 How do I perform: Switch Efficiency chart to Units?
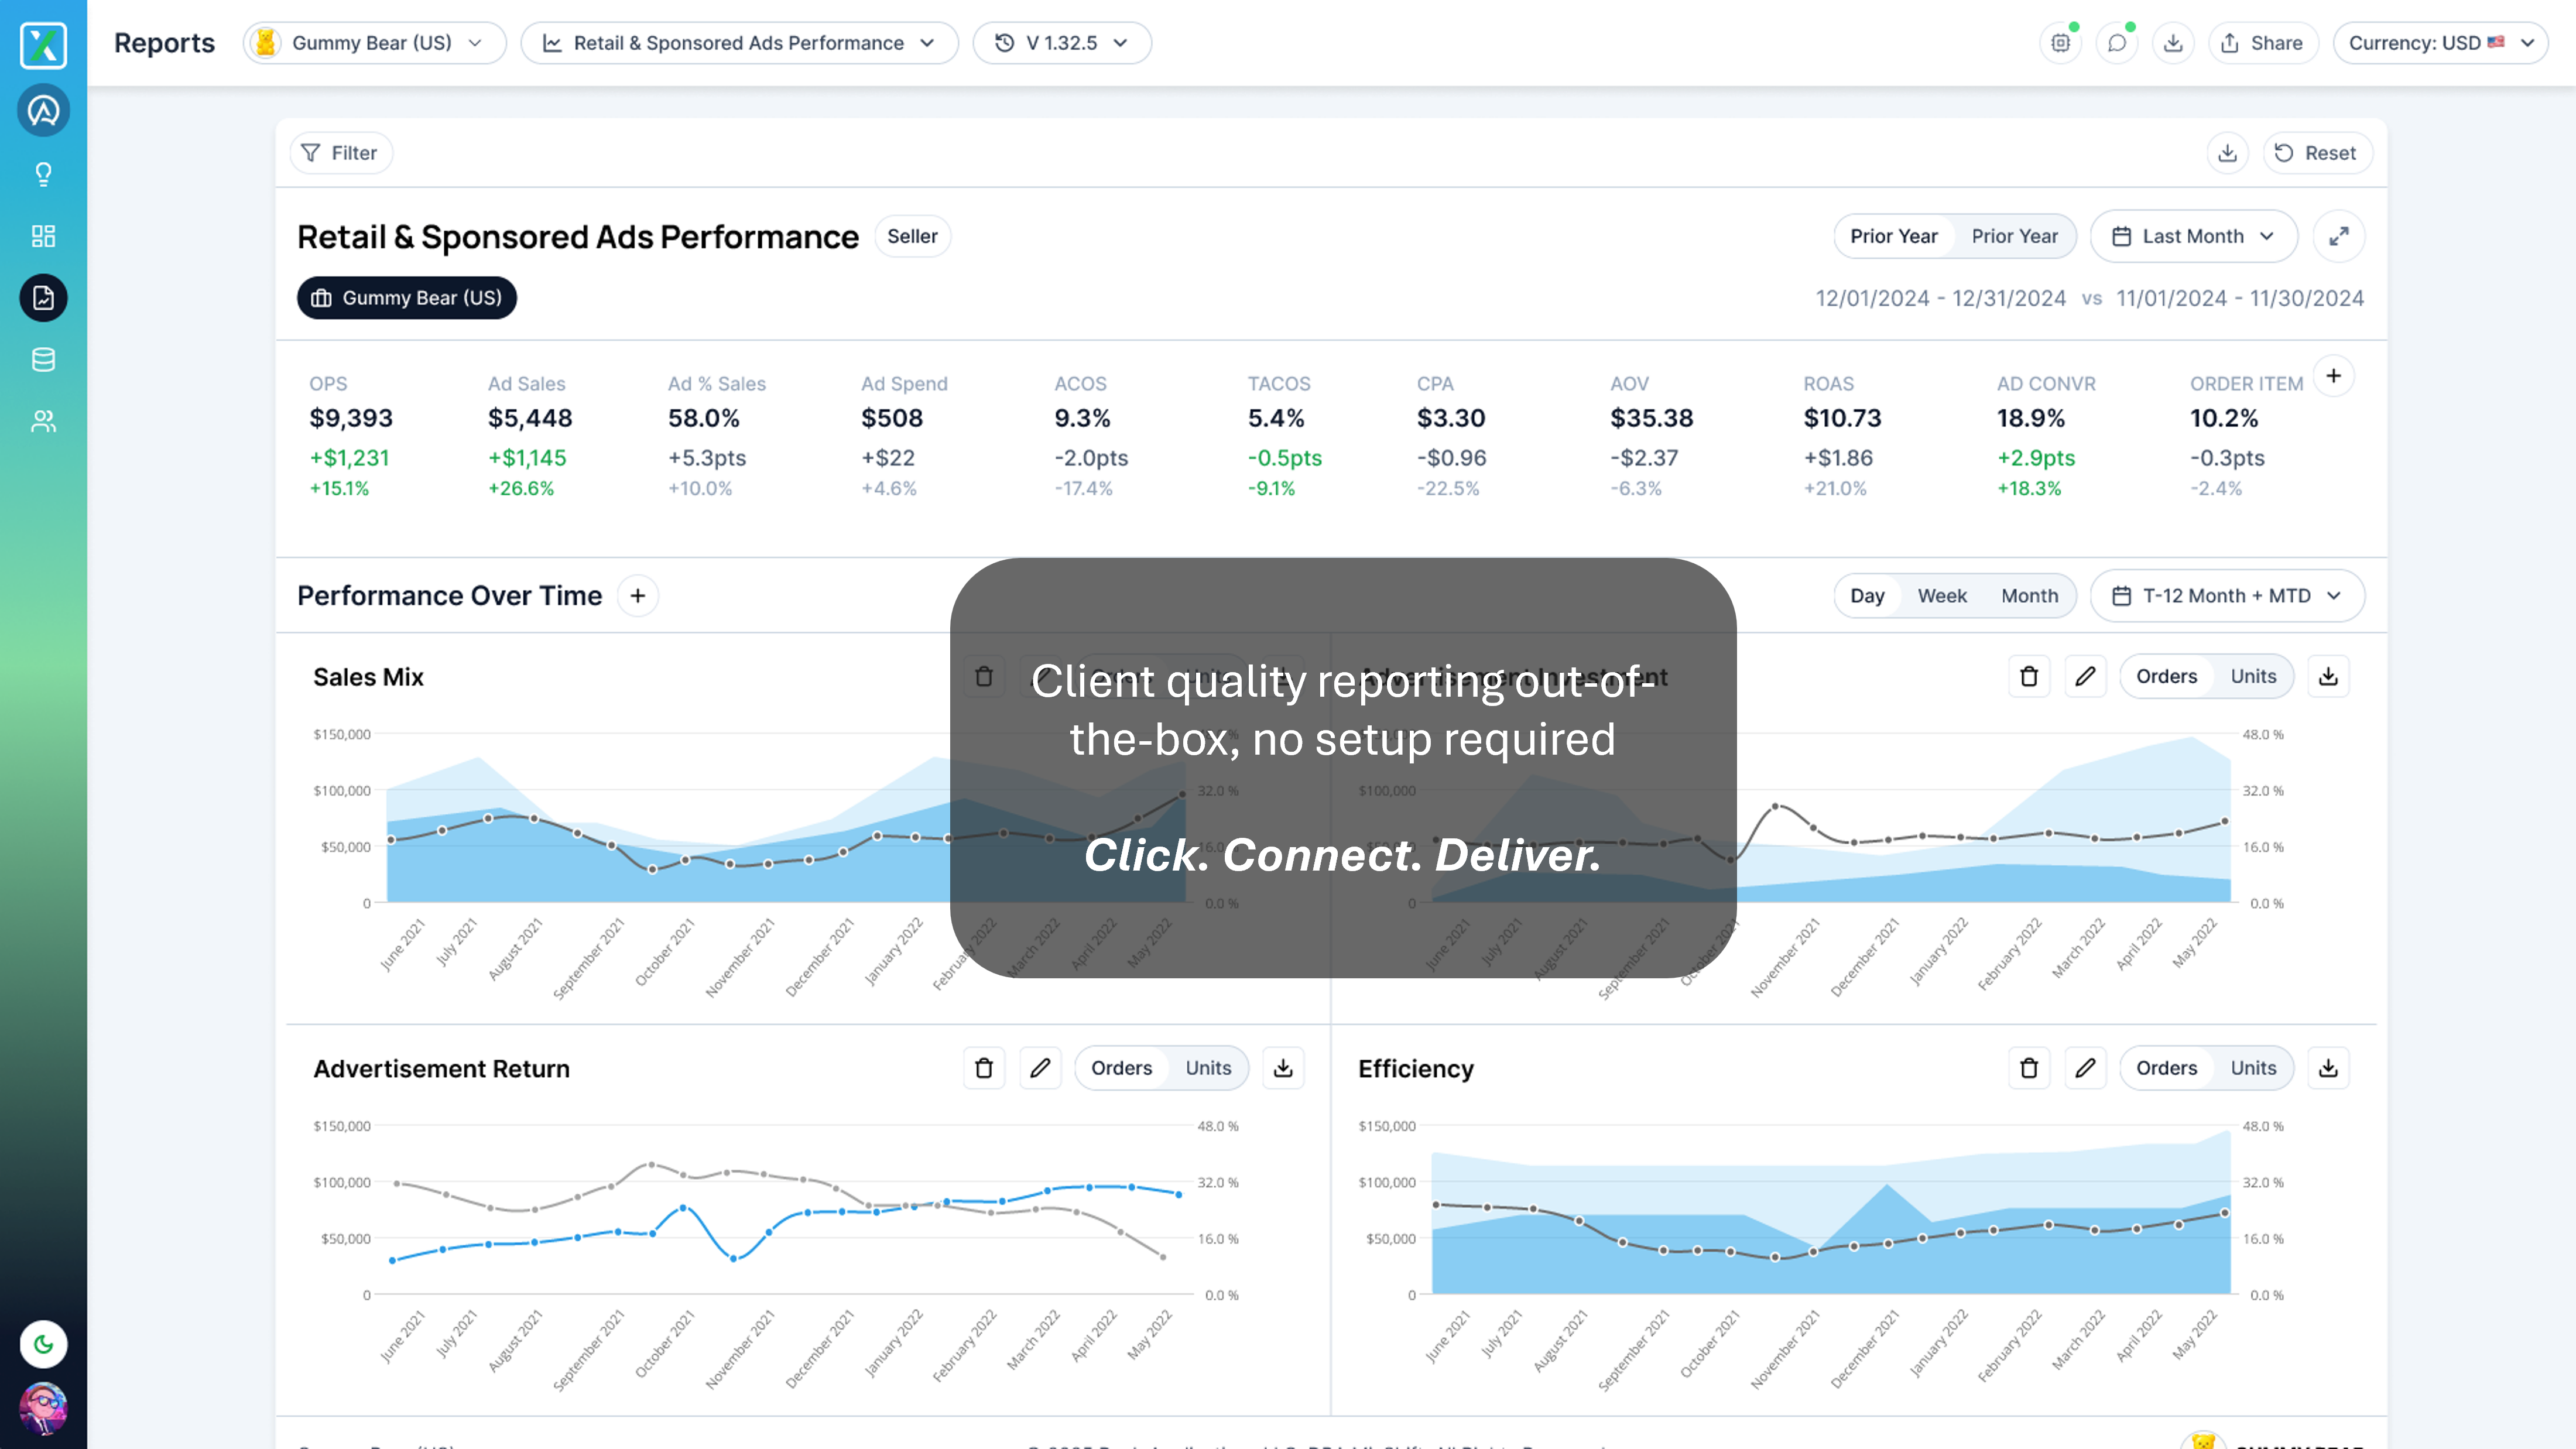click(2253, 1068)
